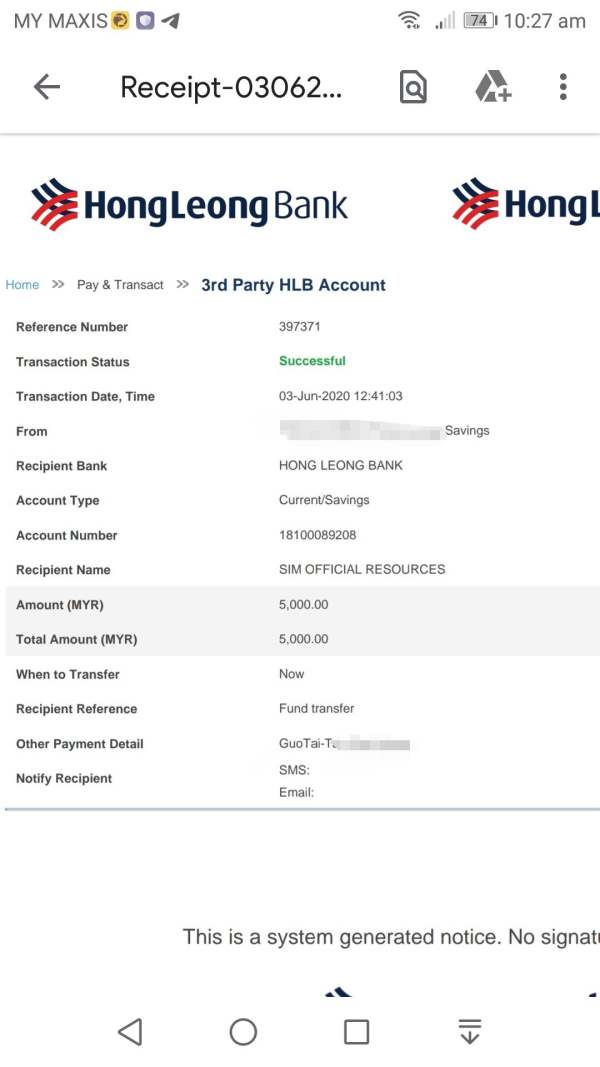
Task: Open the Pay & Transact breadcrumb
Action: point(120,285)
